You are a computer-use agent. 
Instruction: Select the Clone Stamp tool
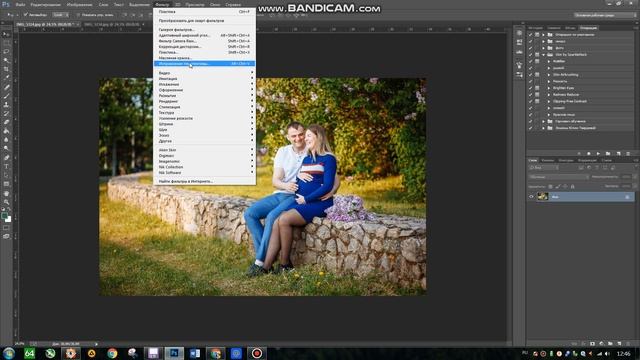tap(6, 104)
